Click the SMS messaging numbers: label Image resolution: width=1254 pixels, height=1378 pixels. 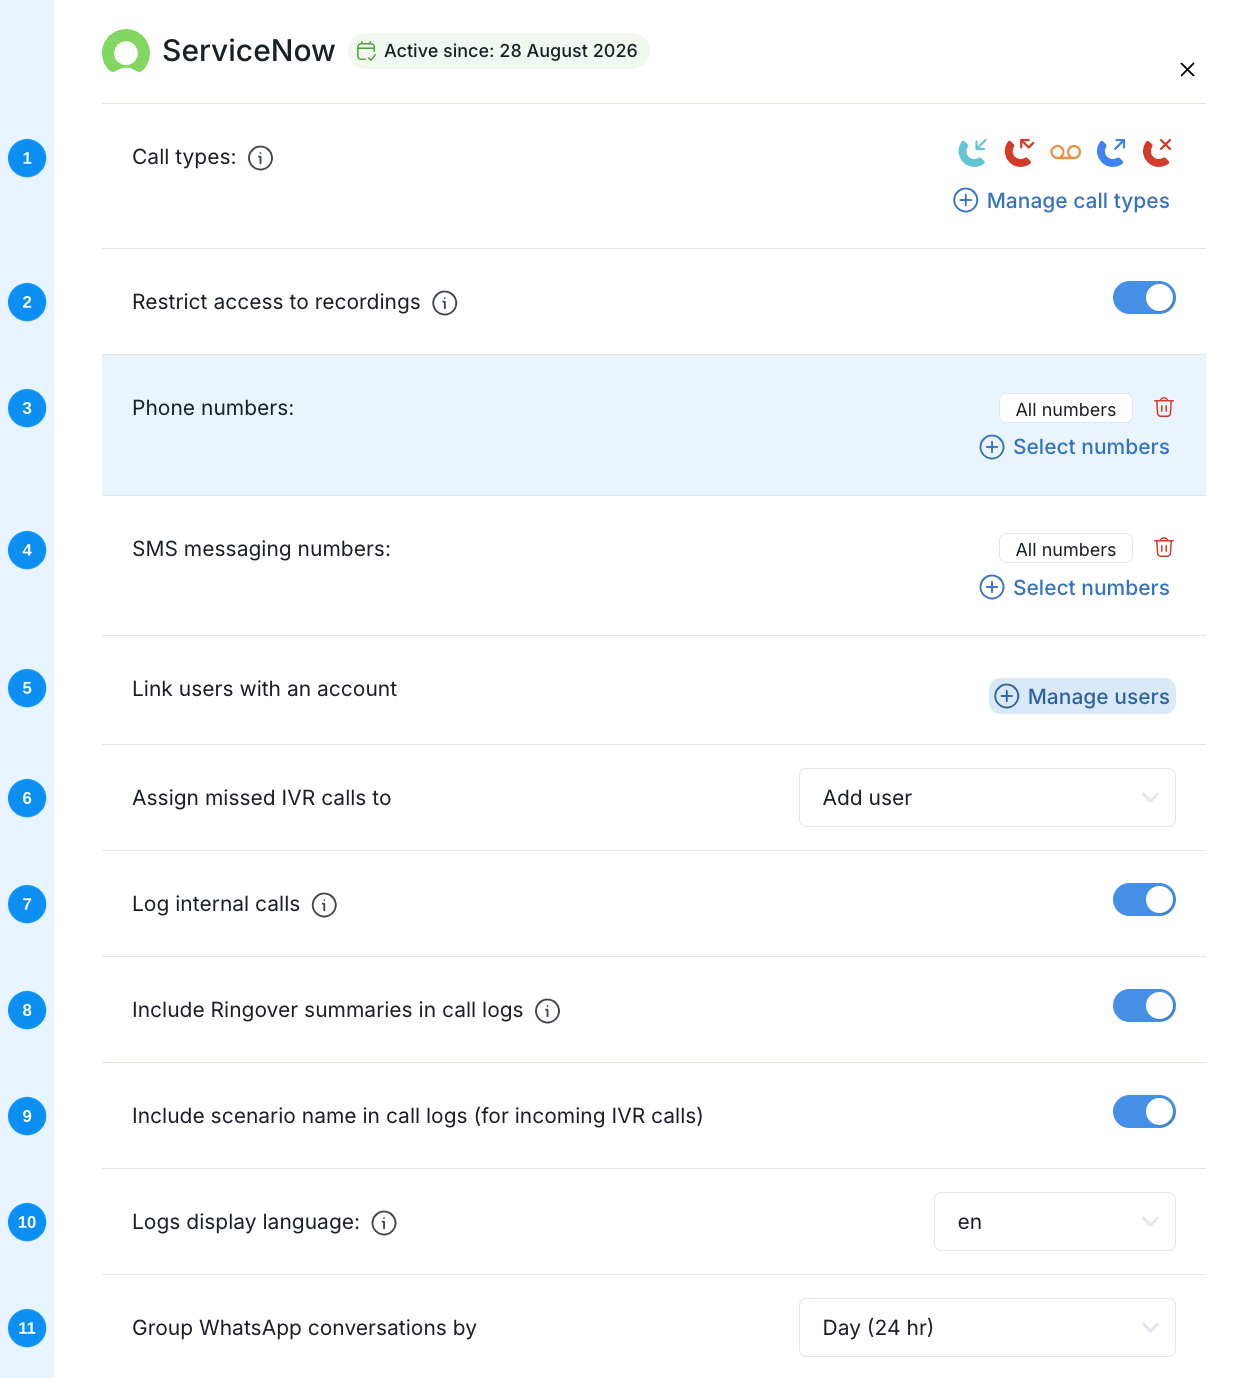pyautogui.click(x=261, y=549)
